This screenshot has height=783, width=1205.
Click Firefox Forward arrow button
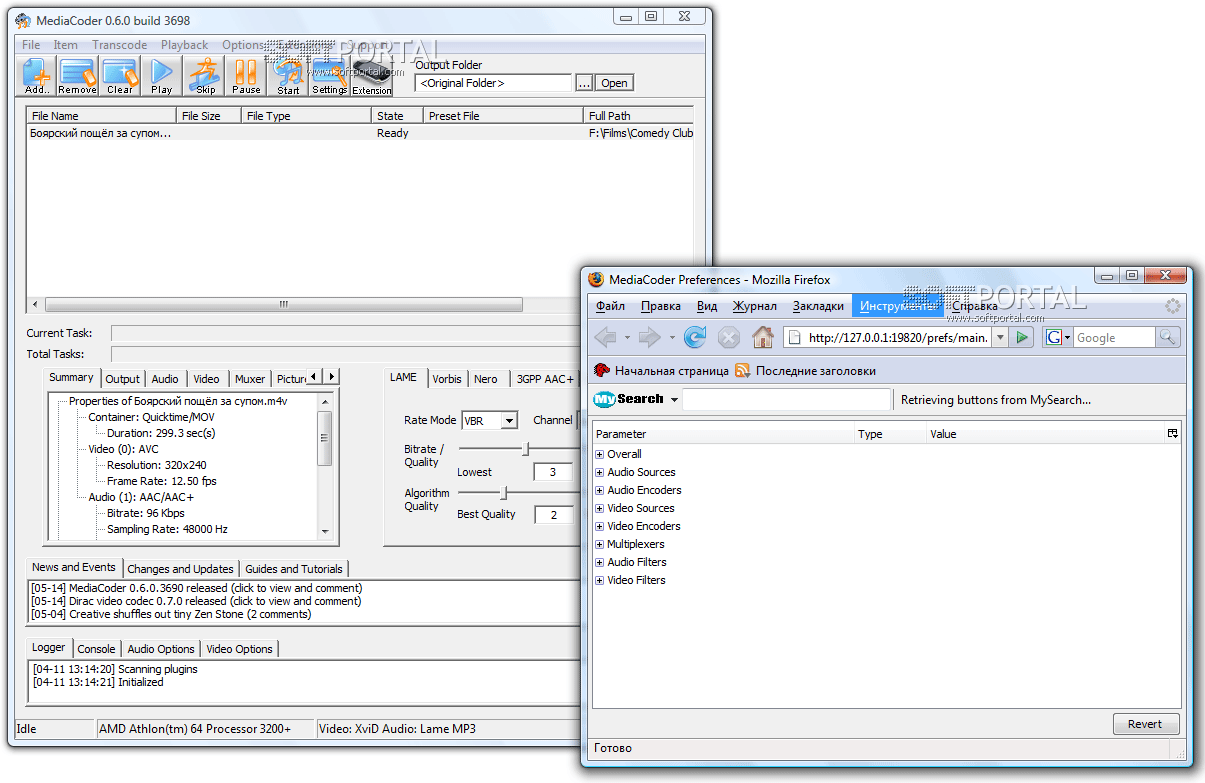pos(650,337)
